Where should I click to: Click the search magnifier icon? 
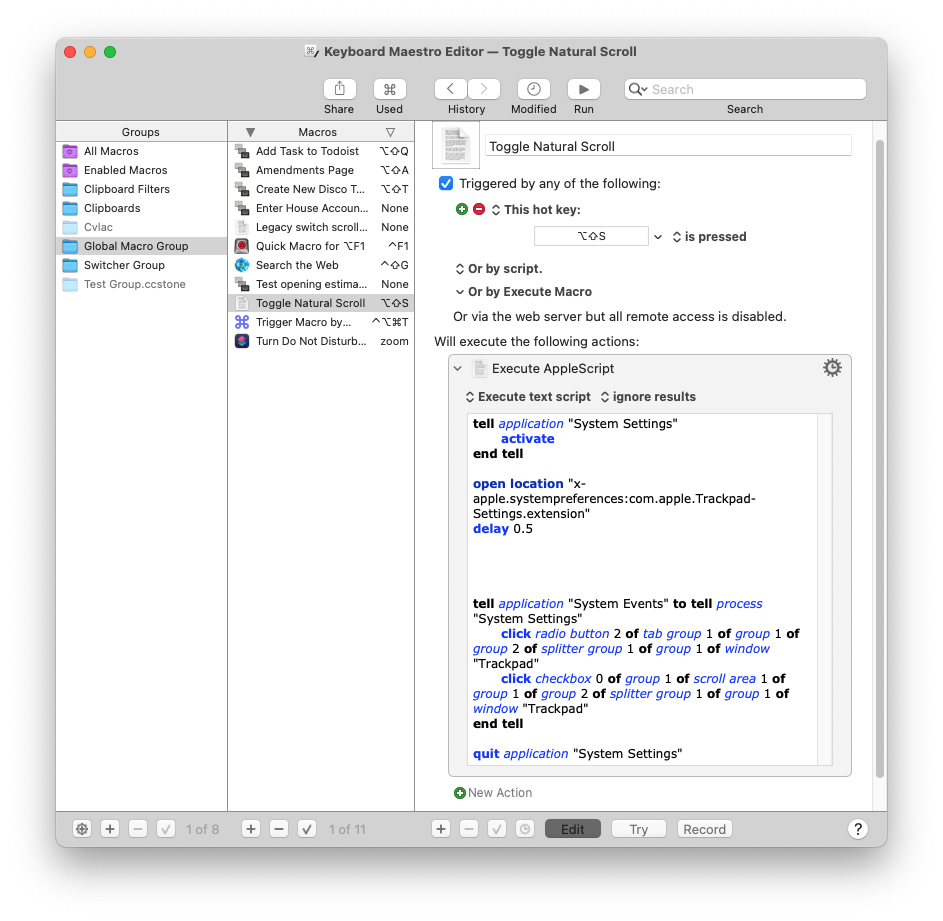637,89
